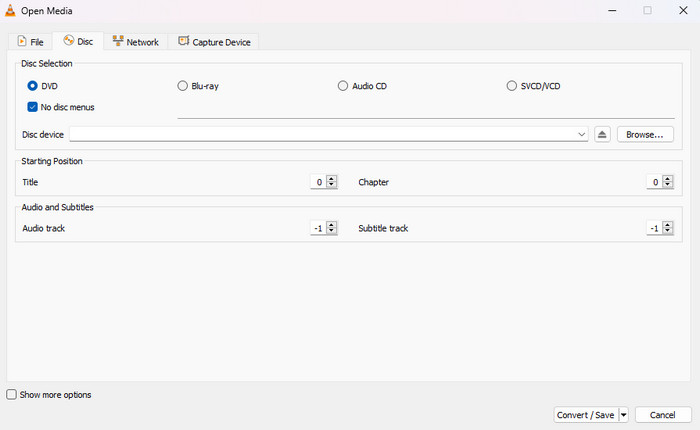Decrease the Chapter value with down arrow
This screenshot has height=430, width=700.
click(x=667, y=185)
